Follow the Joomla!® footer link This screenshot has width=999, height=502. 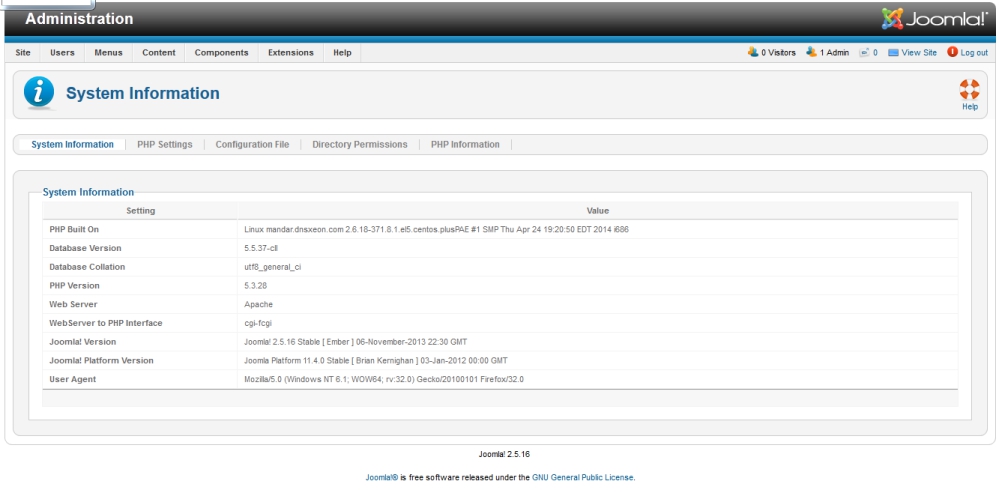382,477
